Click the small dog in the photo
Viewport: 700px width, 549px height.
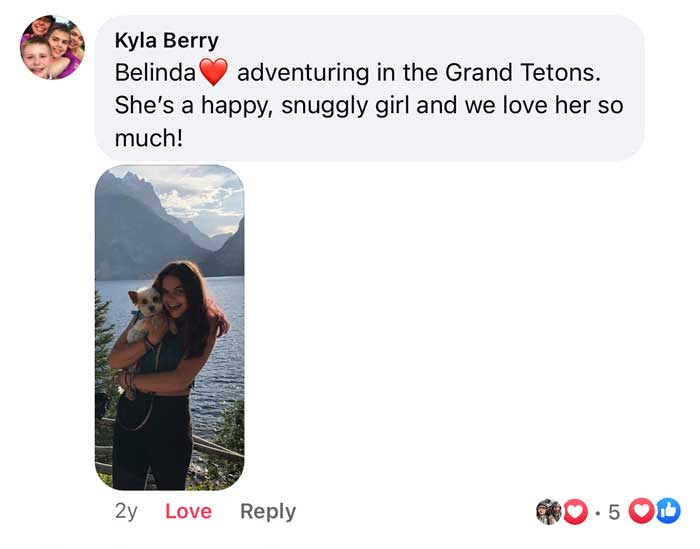148,304
